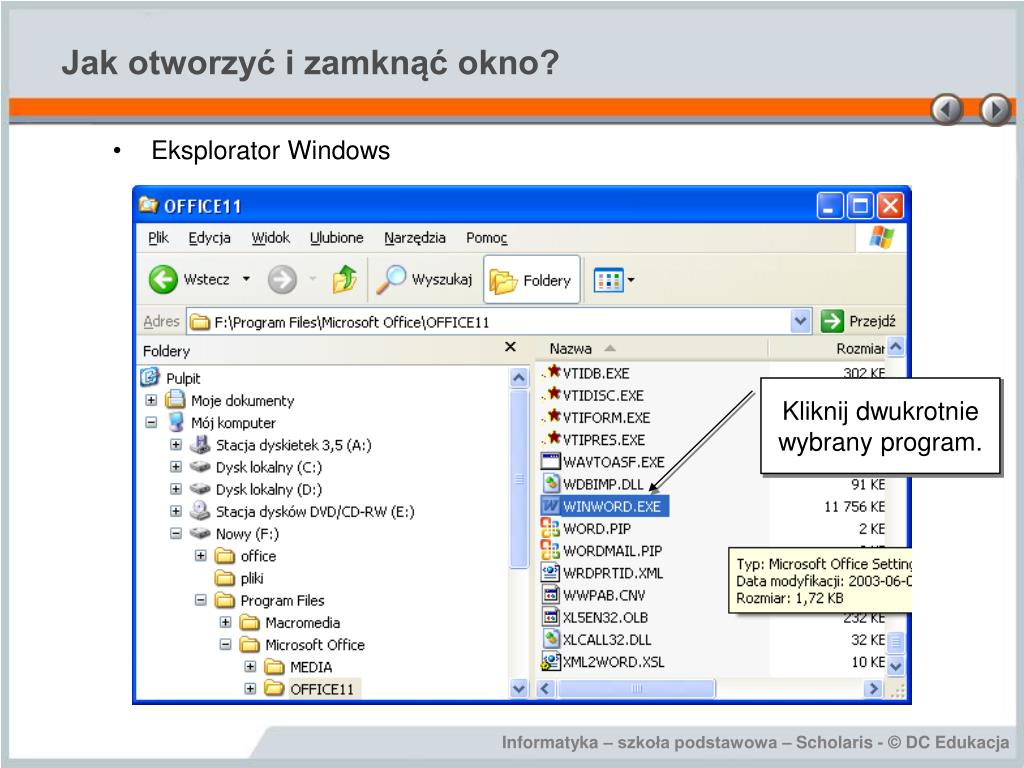Select the WINWORD.EXE Word icon

click(551, 506)
